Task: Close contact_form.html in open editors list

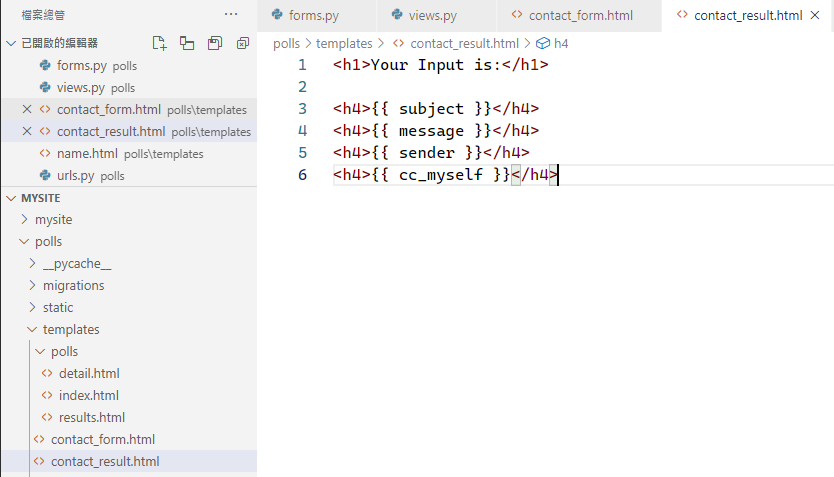Action: [27, 110]
